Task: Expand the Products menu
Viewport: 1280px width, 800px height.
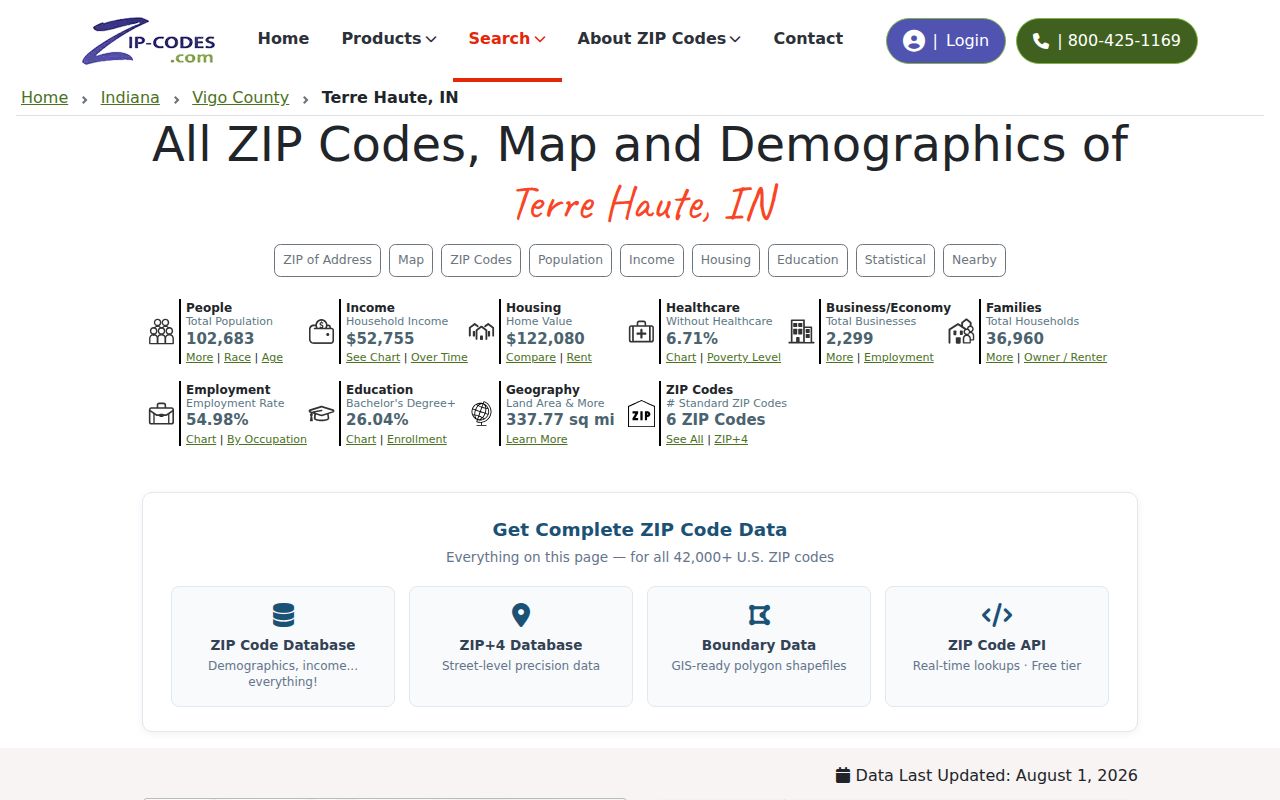Action: 389,39
